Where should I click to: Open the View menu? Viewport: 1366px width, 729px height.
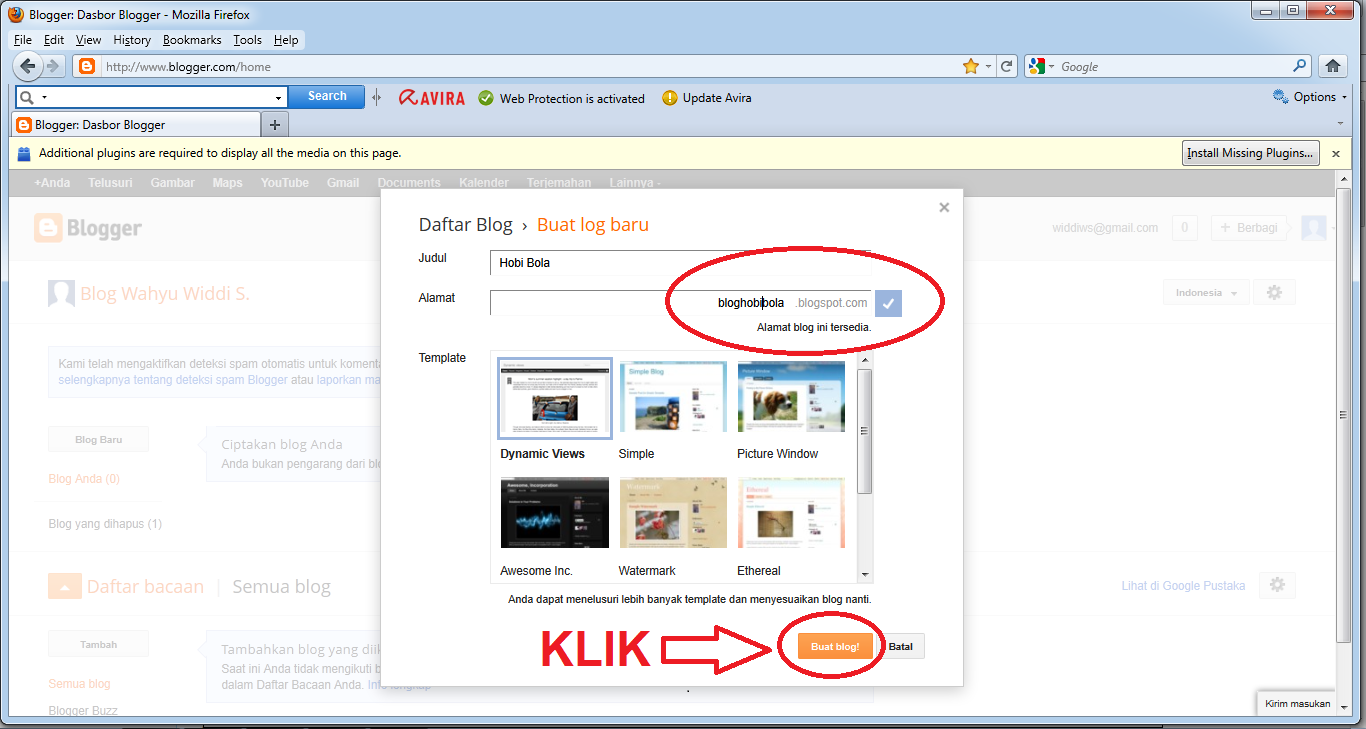[x=88, y=40]
